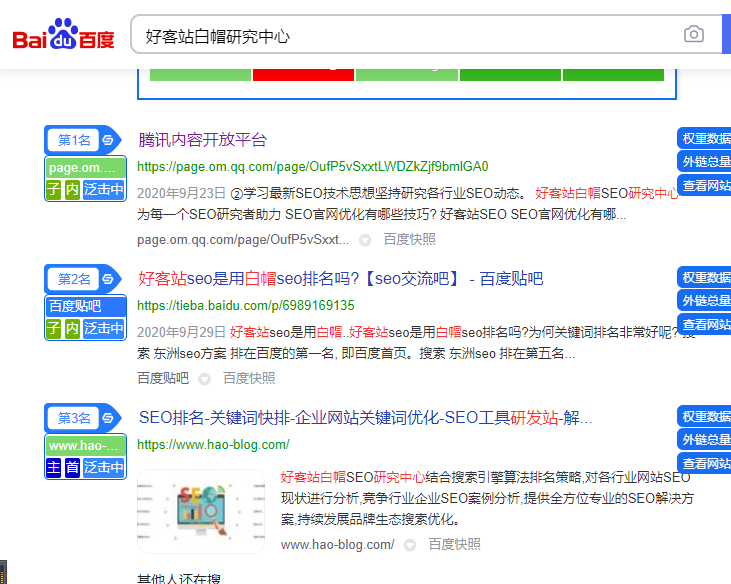This screenshot has height=584, width=731.
Task: Open camera image search icon
Action: pos(694,34)
